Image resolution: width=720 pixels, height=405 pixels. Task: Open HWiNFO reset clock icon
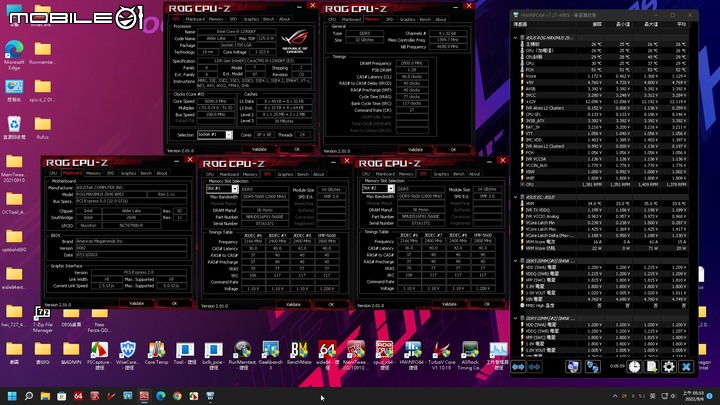coord(635,366)
